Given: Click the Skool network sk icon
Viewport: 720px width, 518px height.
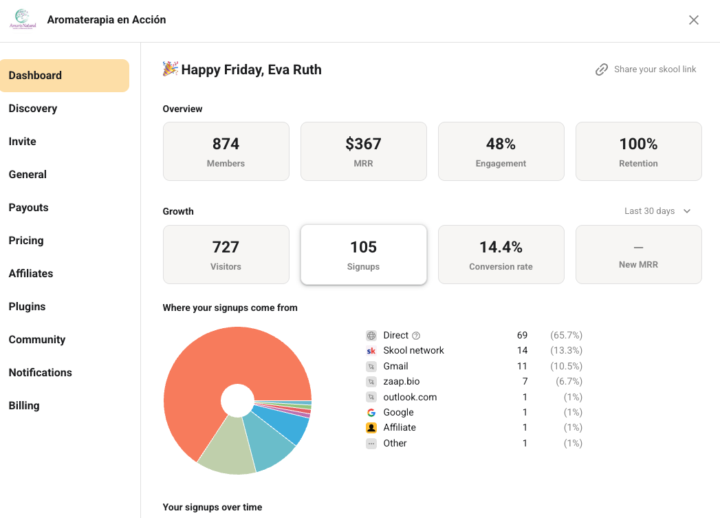Looking at the screenshot, I should (x=371, y=351).
